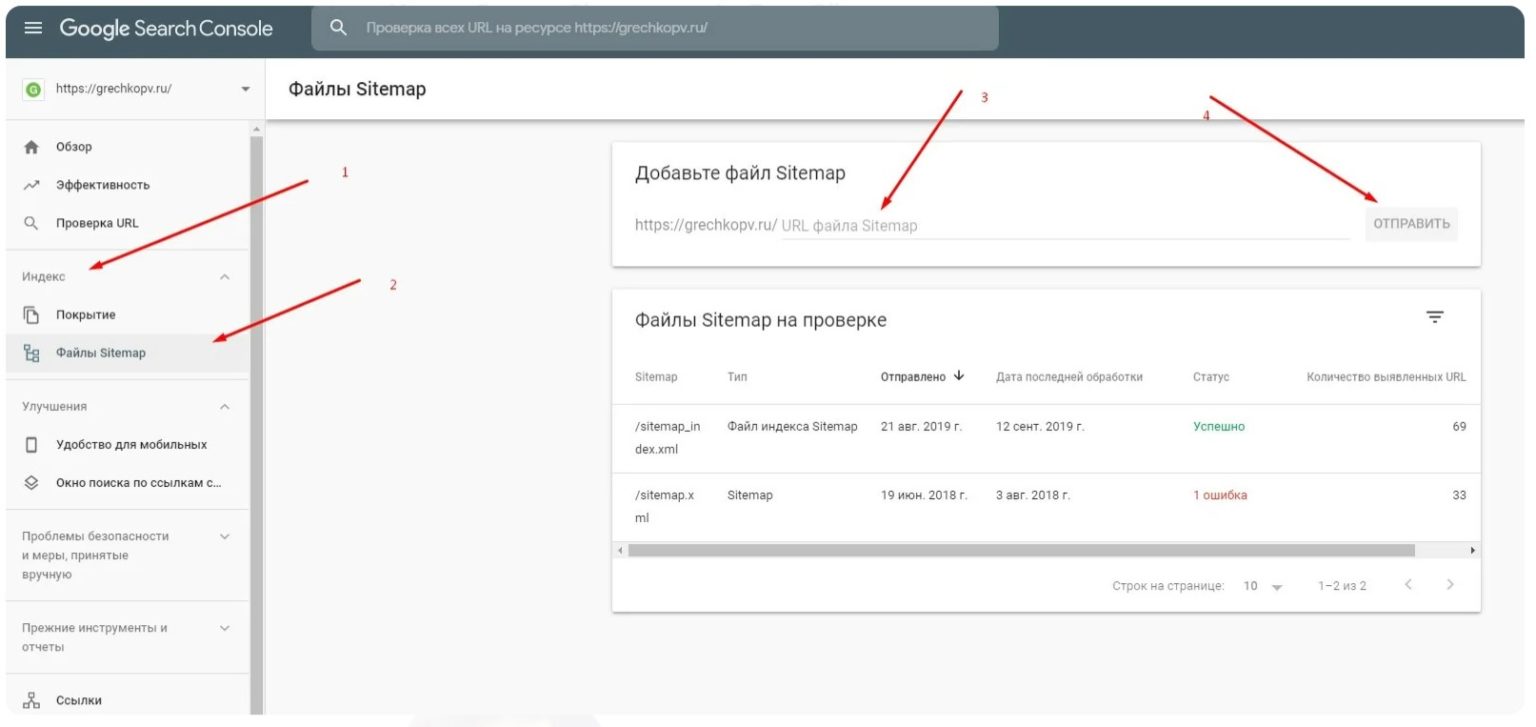Click the 1 ошибка status
The image size is (1536, 727).
coord(1220,496)
